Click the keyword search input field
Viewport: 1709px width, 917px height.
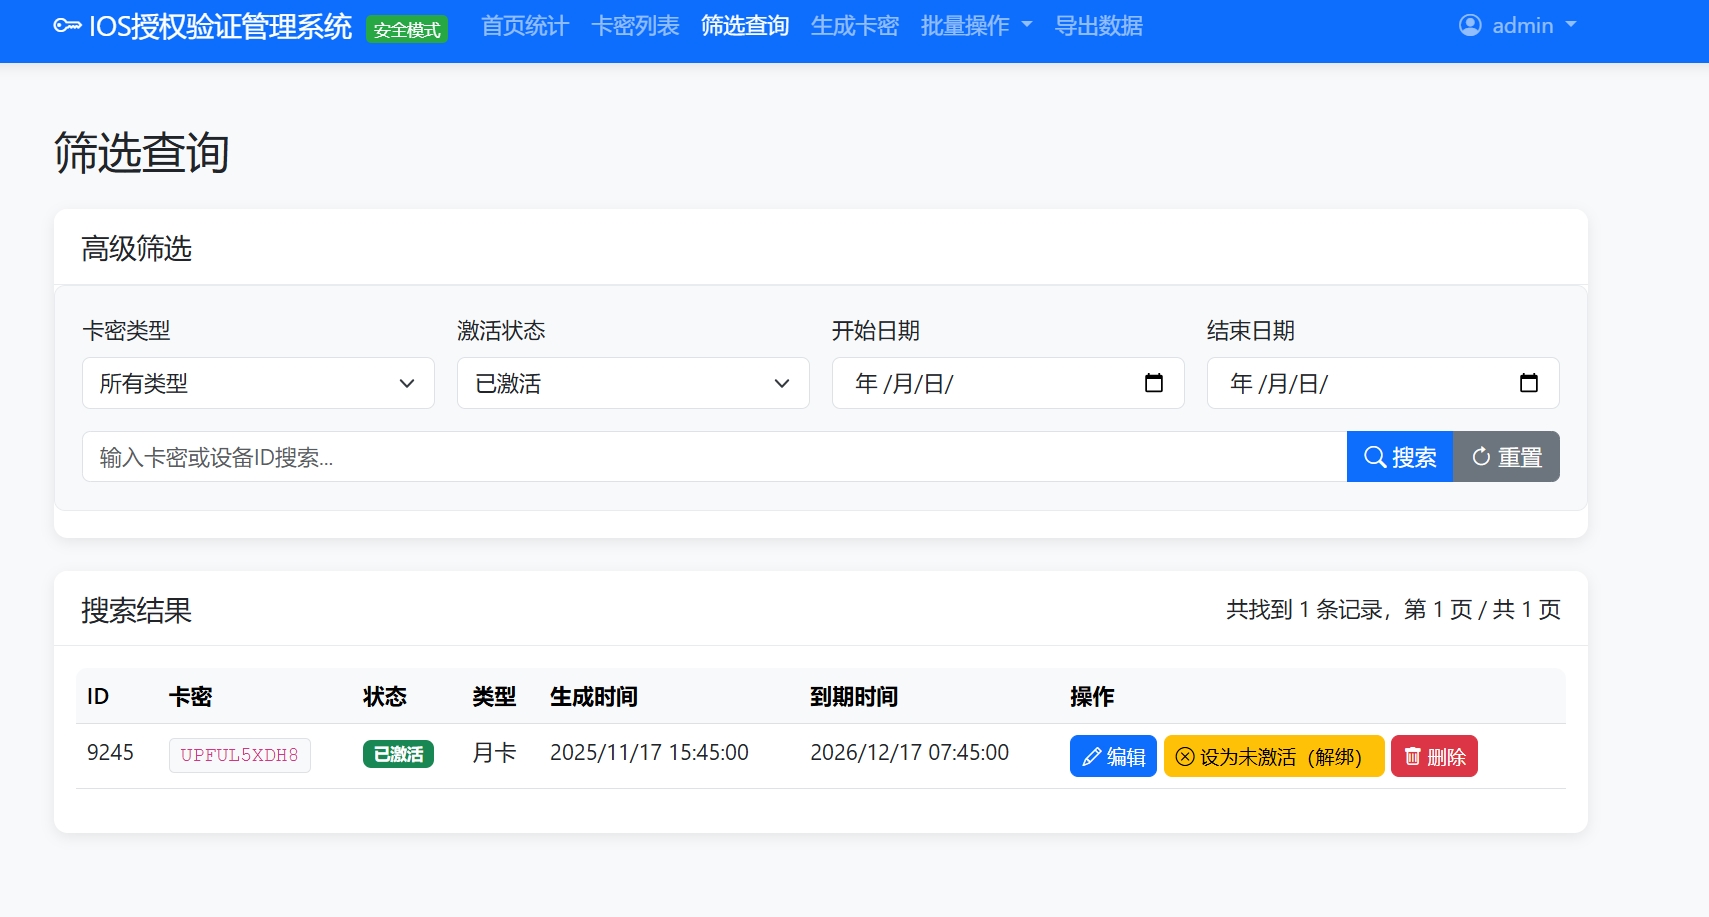700,456
